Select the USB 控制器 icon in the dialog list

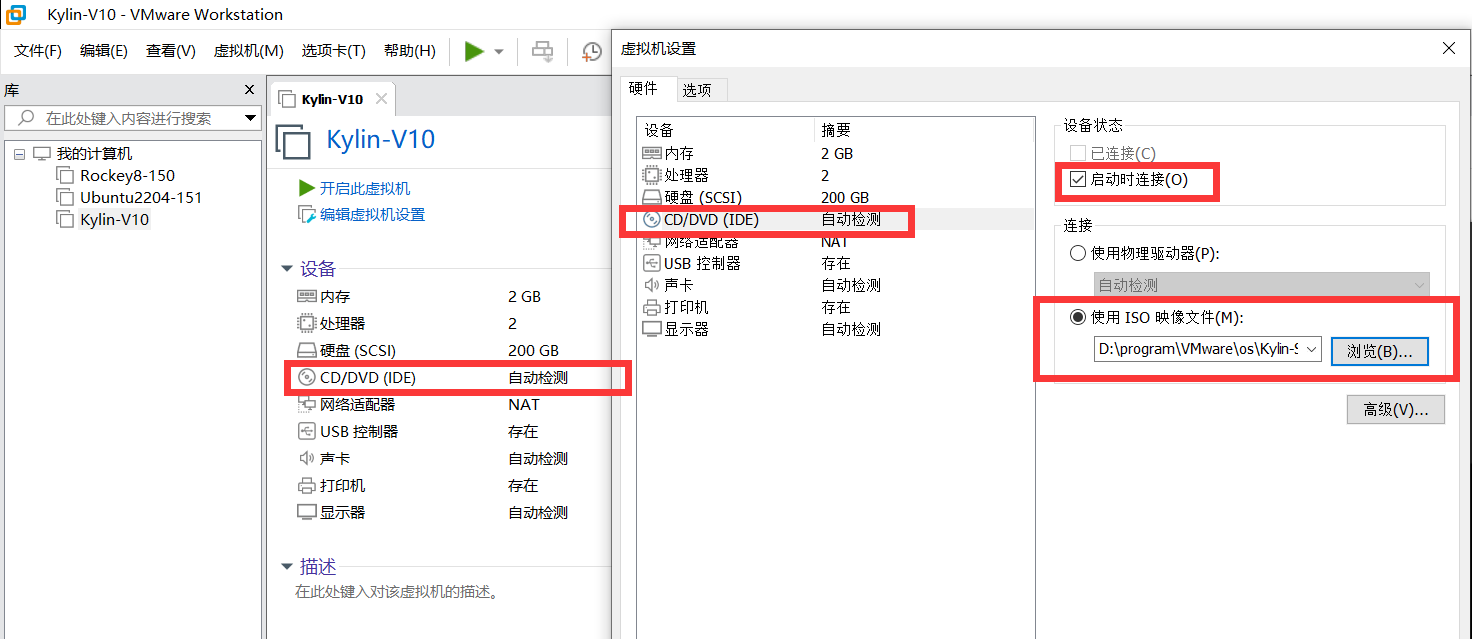coord(652,263)
